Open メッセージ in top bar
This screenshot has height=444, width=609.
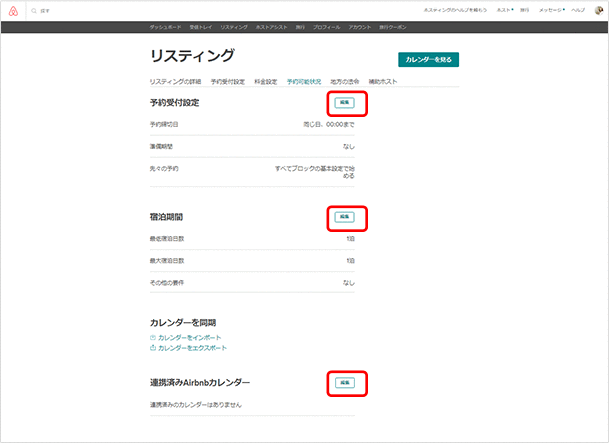click(552, 10)
